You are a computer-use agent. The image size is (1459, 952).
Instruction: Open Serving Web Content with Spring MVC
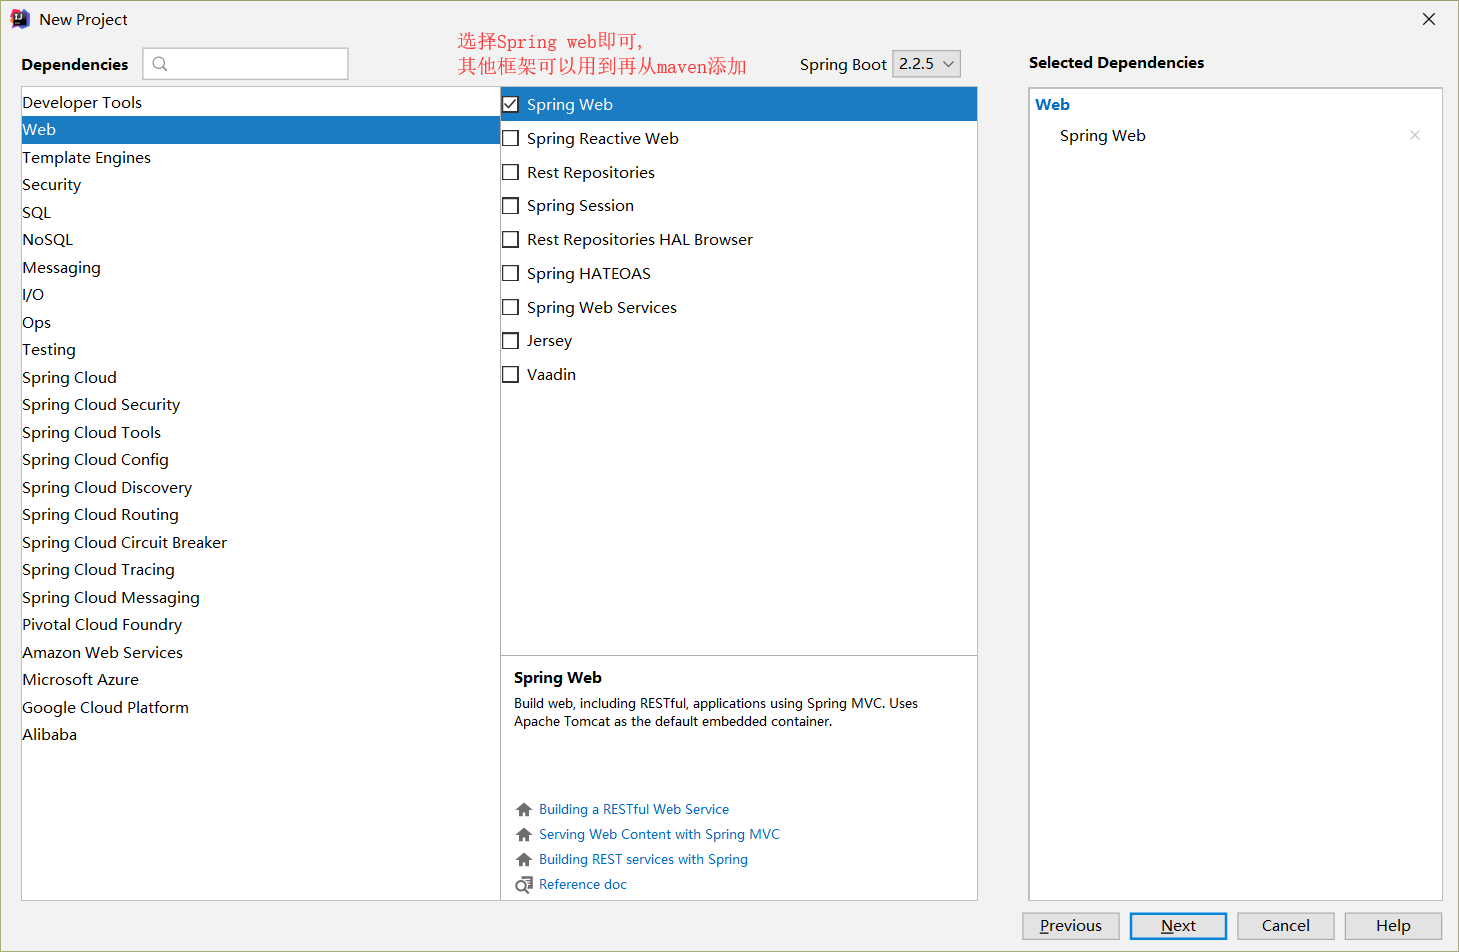click(659, 834)
